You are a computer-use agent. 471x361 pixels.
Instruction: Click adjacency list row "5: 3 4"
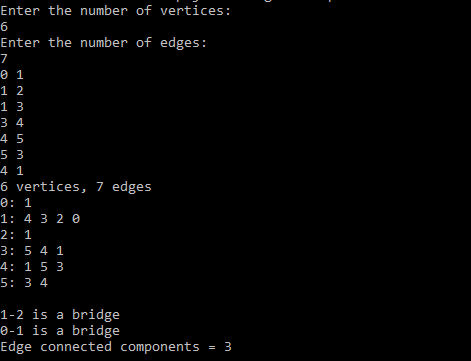[x=24, y=283]
